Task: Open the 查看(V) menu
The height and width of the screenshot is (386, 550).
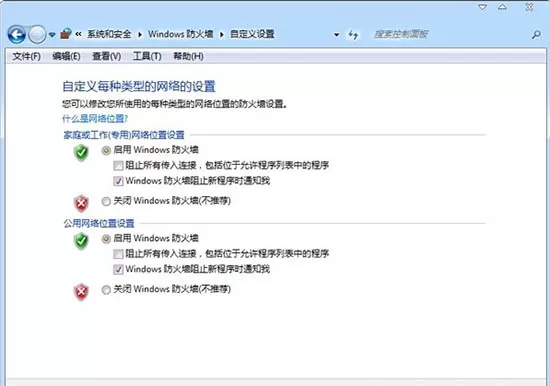Action: point(107,56)
